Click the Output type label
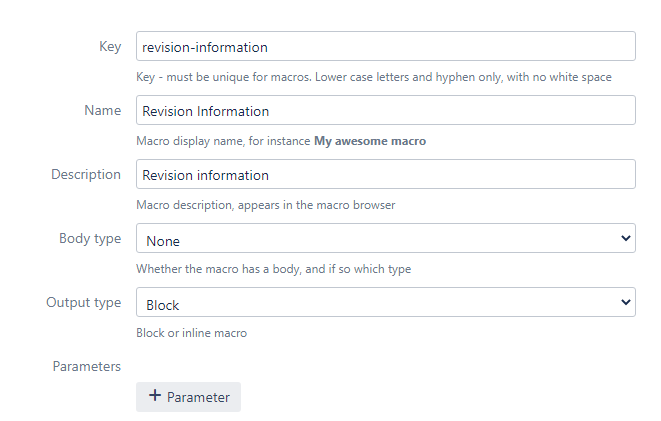 pyautogui.click(x=84, y=303)
